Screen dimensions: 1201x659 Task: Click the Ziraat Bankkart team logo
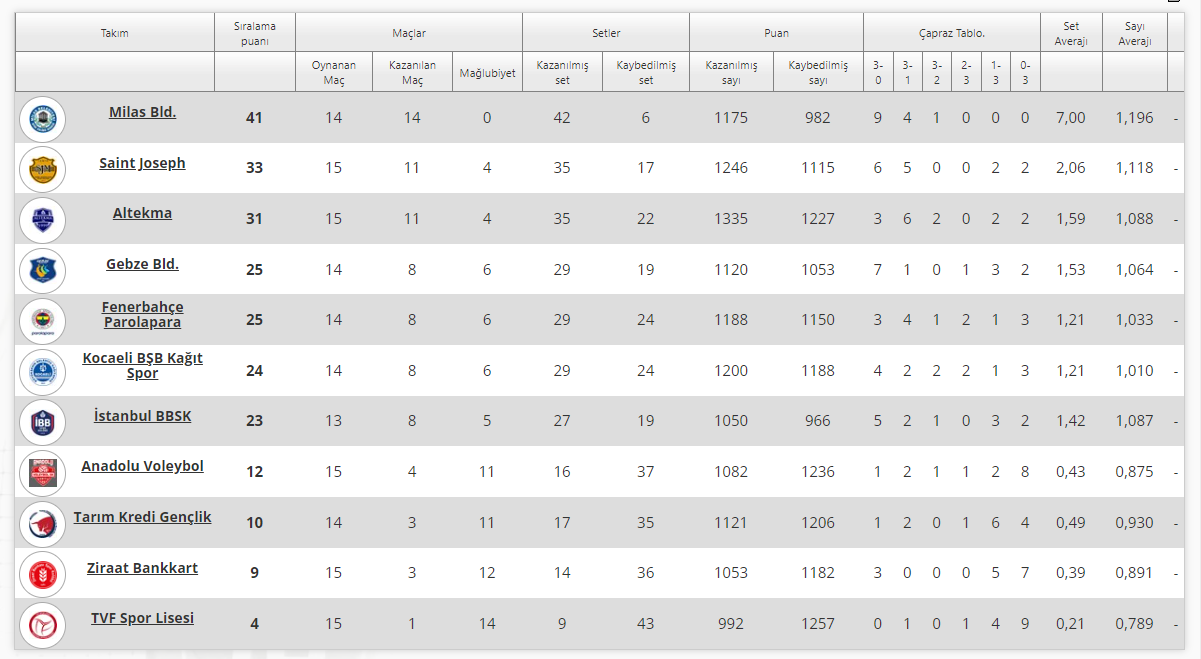[42, 573]
